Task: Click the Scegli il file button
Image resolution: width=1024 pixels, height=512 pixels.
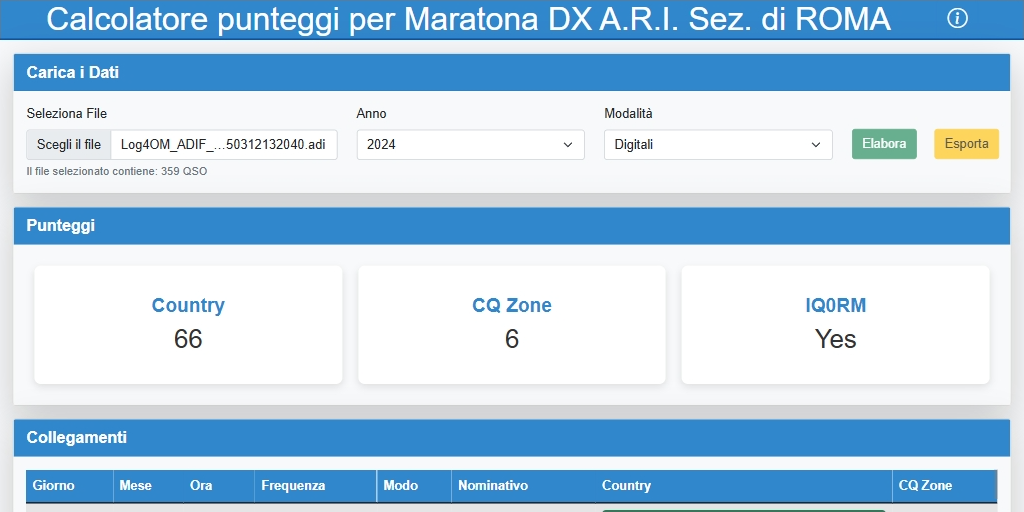Action: pos(69,144)
